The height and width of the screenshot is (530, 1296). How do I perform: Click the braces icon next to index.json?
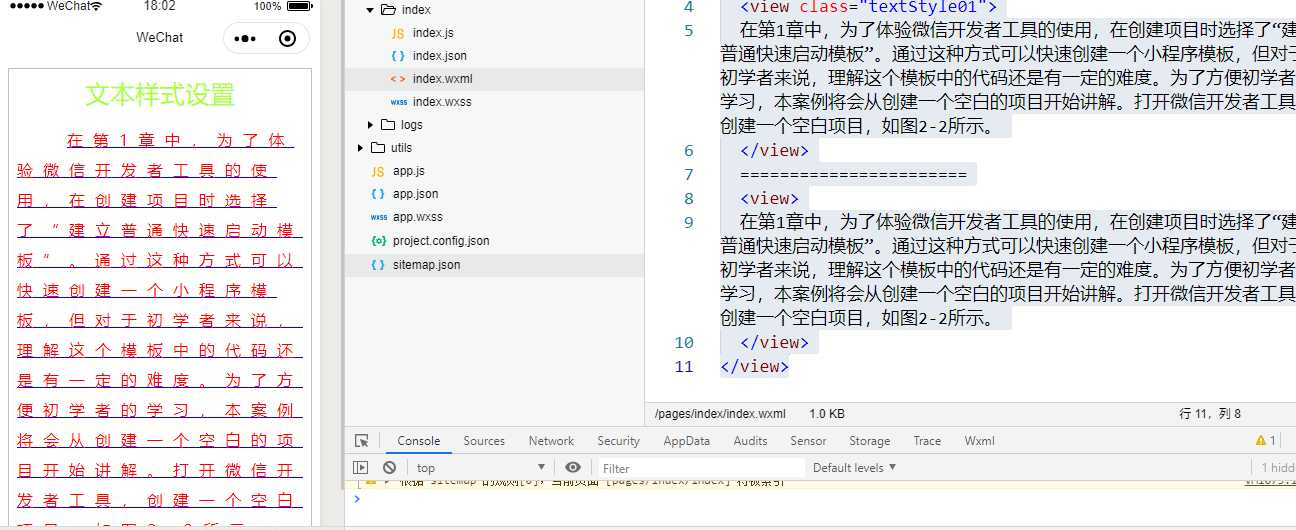(x=398, y=56)
